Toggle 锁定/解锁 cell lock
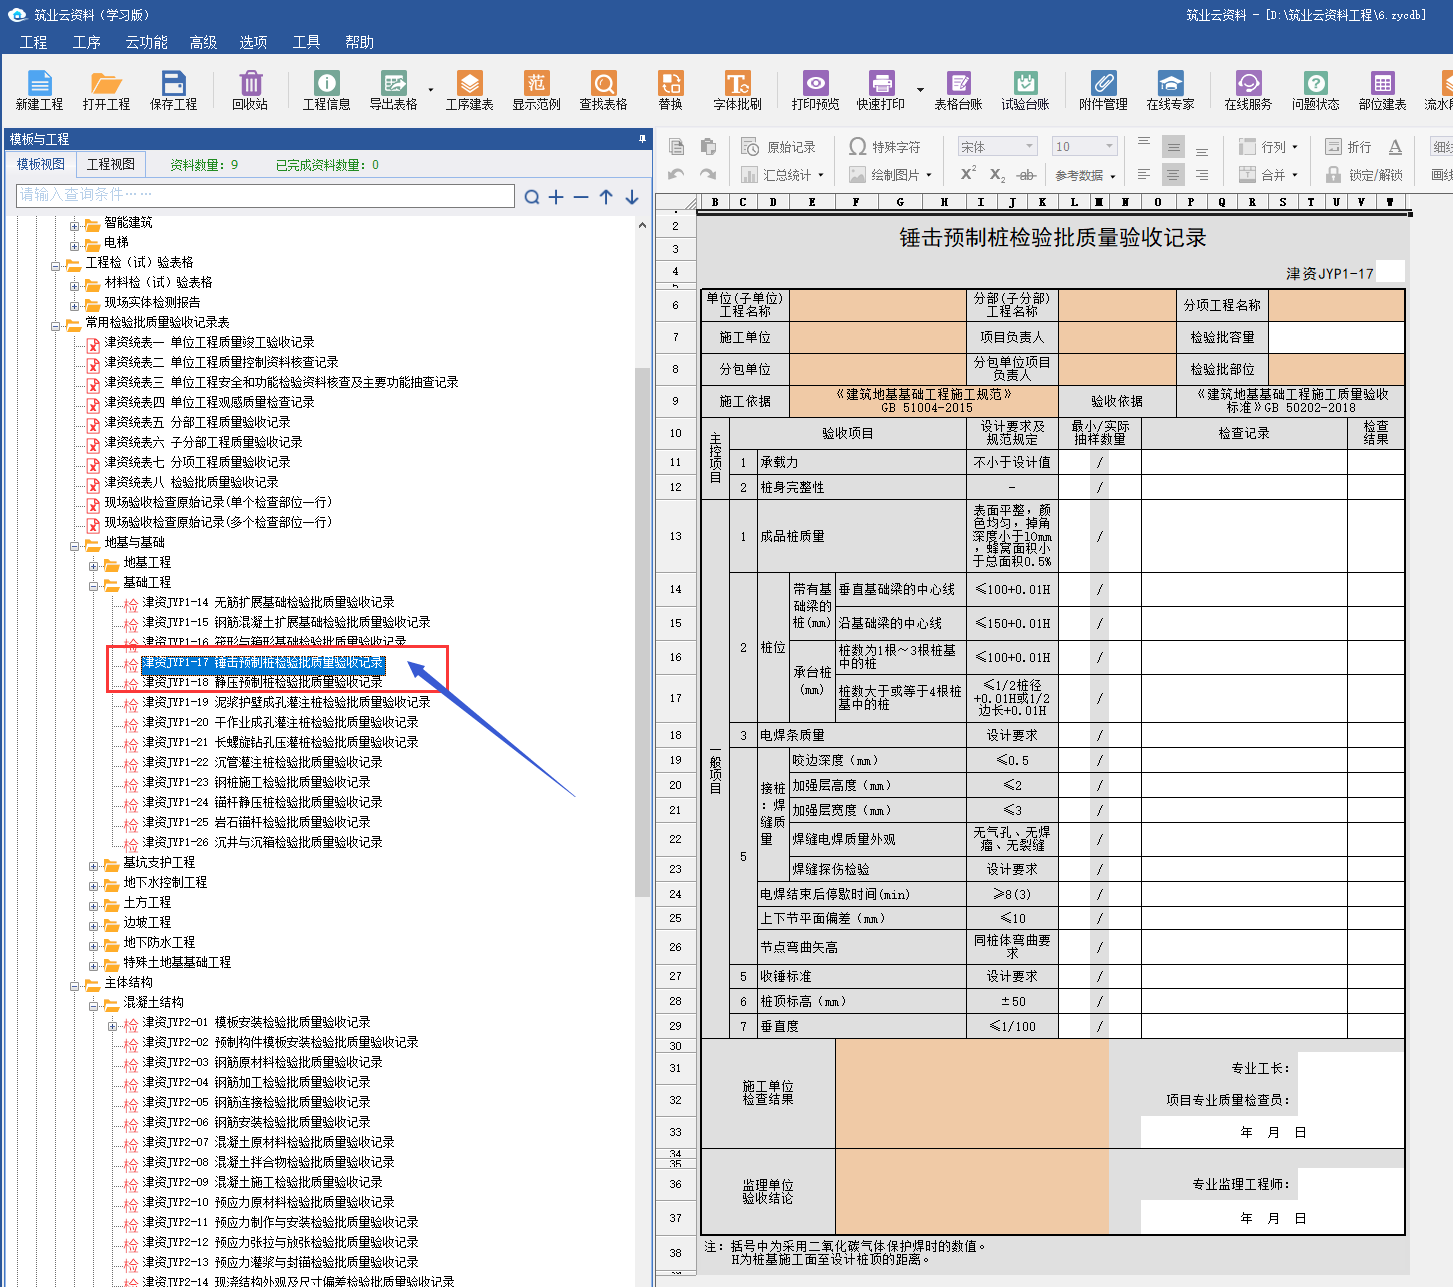This screenshot has height=1287, width=1453. 1364,175
